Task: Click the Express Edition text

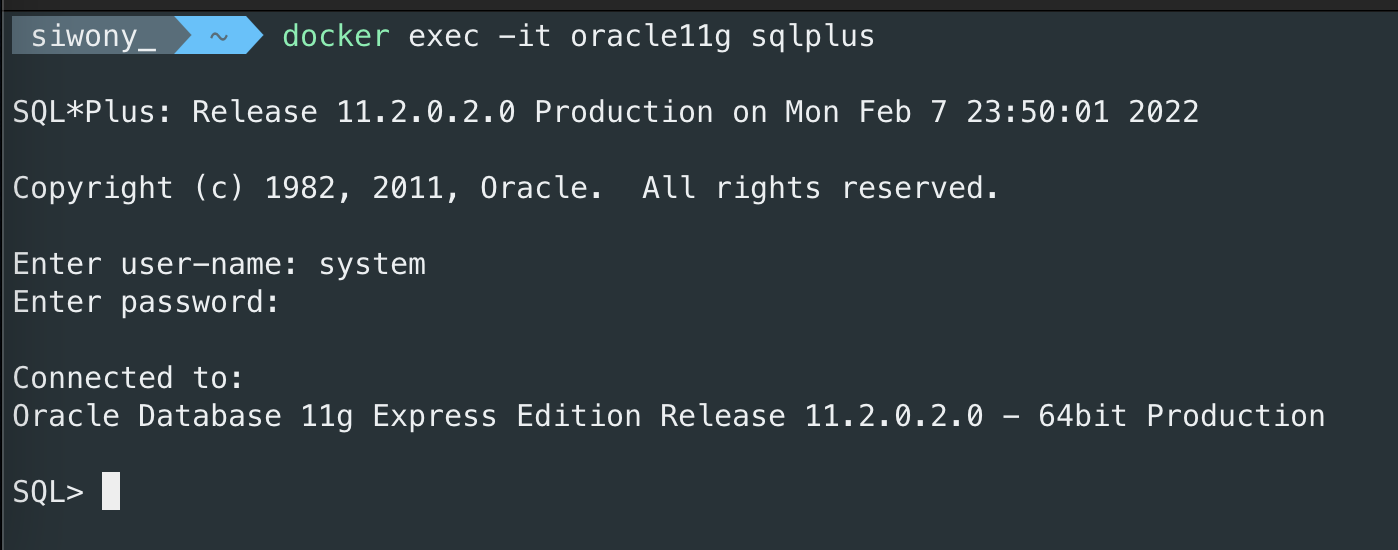Action: click(x=506, y=416)
